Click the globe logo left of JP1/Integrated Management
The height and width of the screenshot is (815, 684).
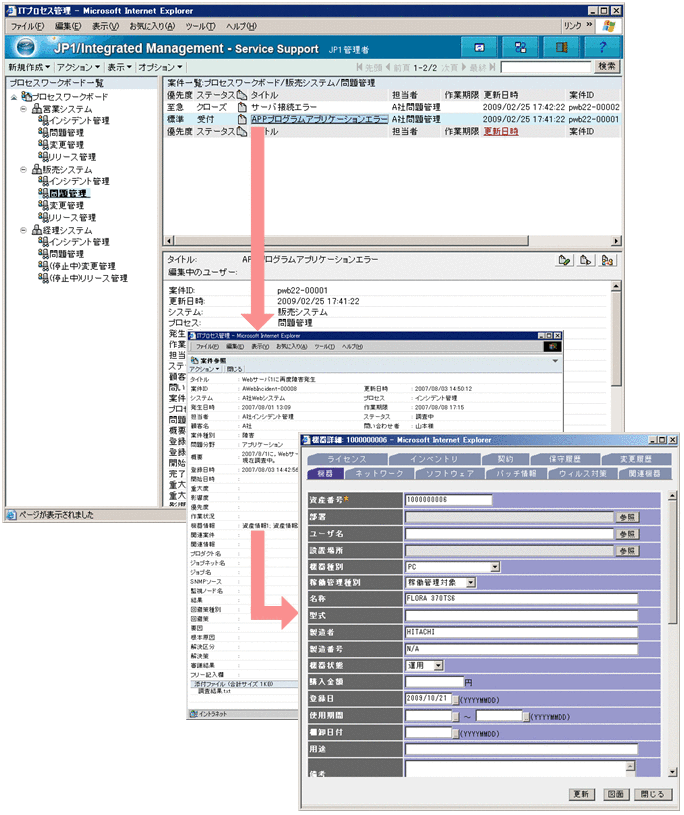pyautogui.click(x=25, y=47)
